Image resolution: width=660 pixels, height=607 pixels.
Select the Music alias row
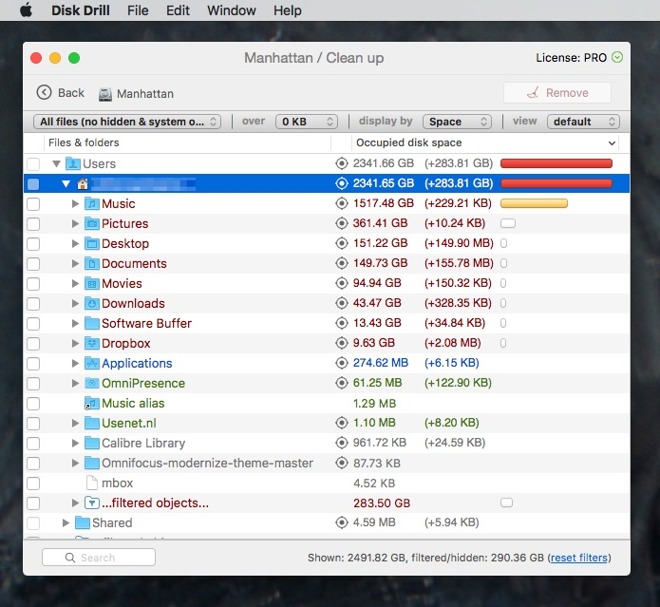click(327, 403)
